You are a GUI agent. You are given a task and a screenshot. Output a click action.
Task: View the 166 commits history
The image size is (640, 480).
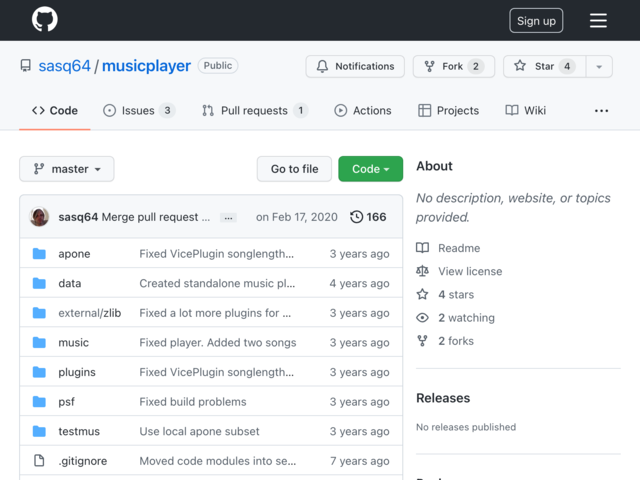coord(368,217)
